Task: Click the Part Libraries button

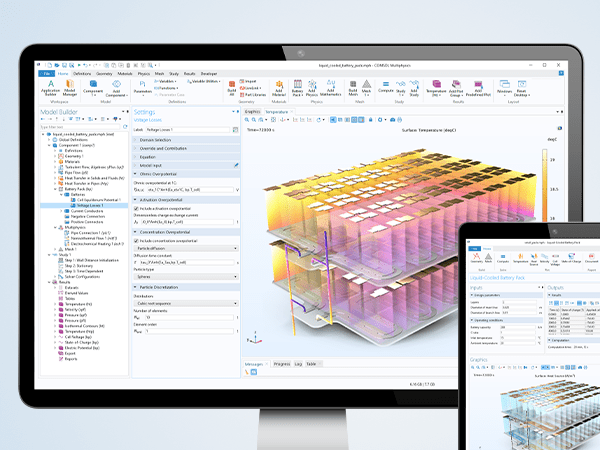Action: pos(253,95)
